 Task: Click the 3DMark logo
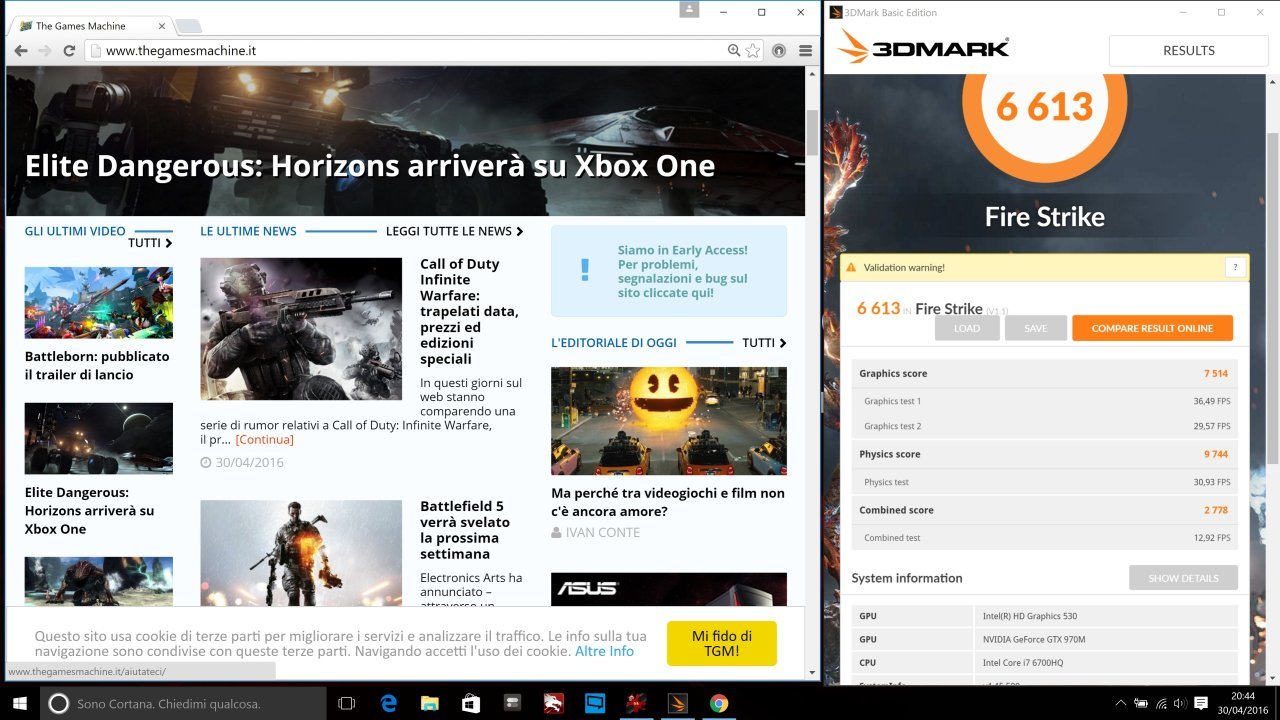(924, 47)
